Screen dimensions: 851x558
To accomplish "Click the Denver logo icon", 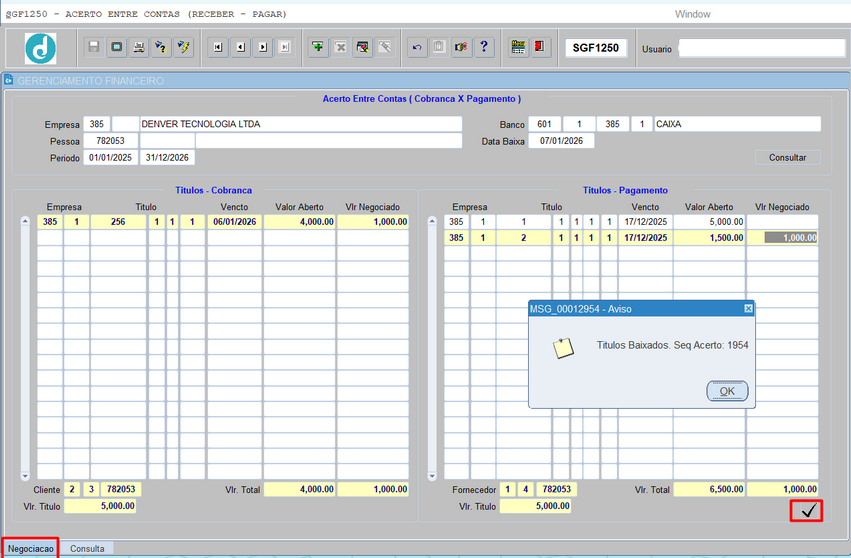I will [x=41, y=48].
